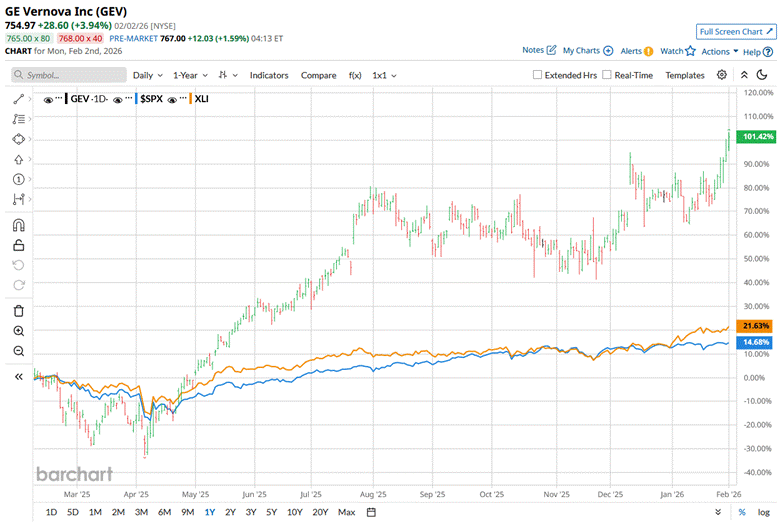Viewport: 780px width, 524px height.
Task: Hide the $SPX comparison line
Action: point(119,99)
